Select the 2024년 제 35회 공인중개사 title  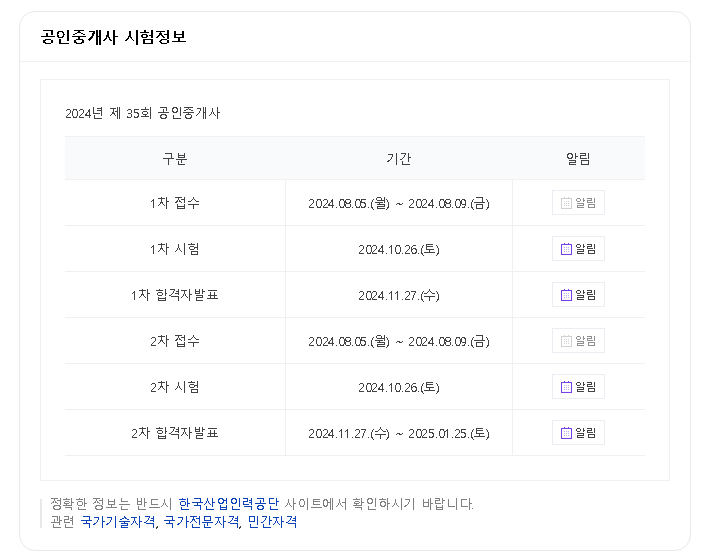pos(142,113)
